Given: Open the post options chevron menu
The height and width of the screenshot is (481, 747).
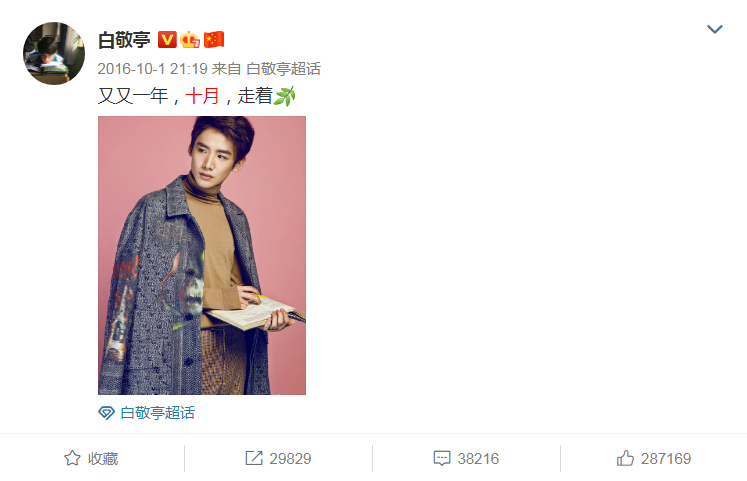Looking at the screenshot, I should tap(714, 30).
